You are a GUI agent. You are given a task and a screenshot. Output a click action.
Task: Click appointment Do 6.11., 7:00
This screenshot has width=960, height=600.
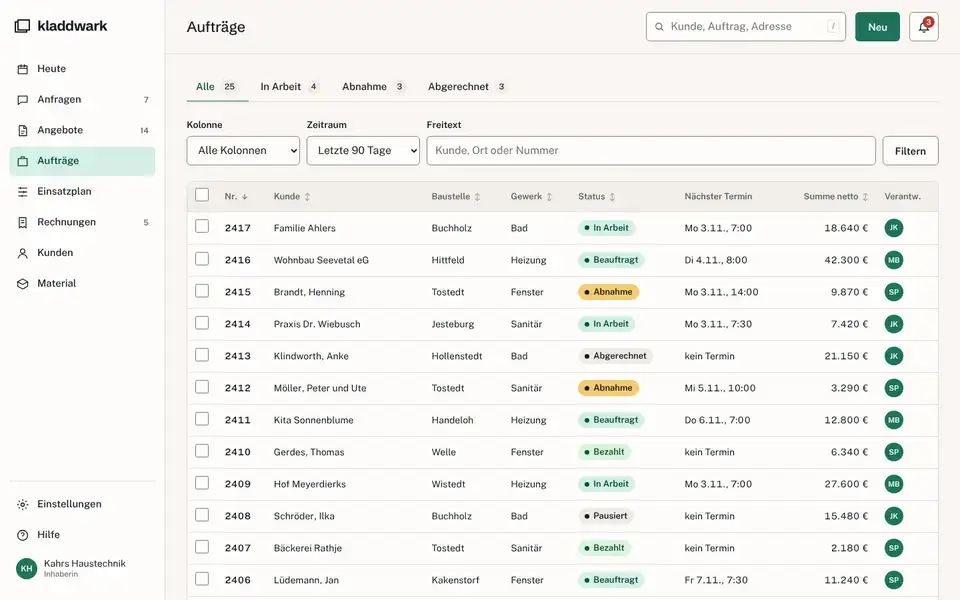[x=717, y=420]
